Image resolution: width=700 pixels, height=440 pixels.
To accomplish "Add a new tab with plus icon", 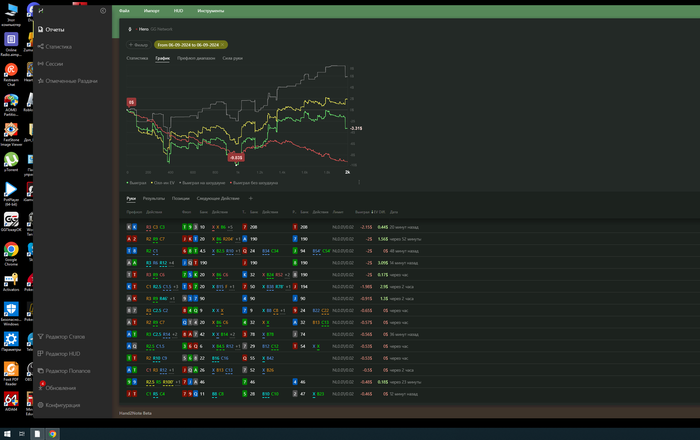I will click(250, 198).
